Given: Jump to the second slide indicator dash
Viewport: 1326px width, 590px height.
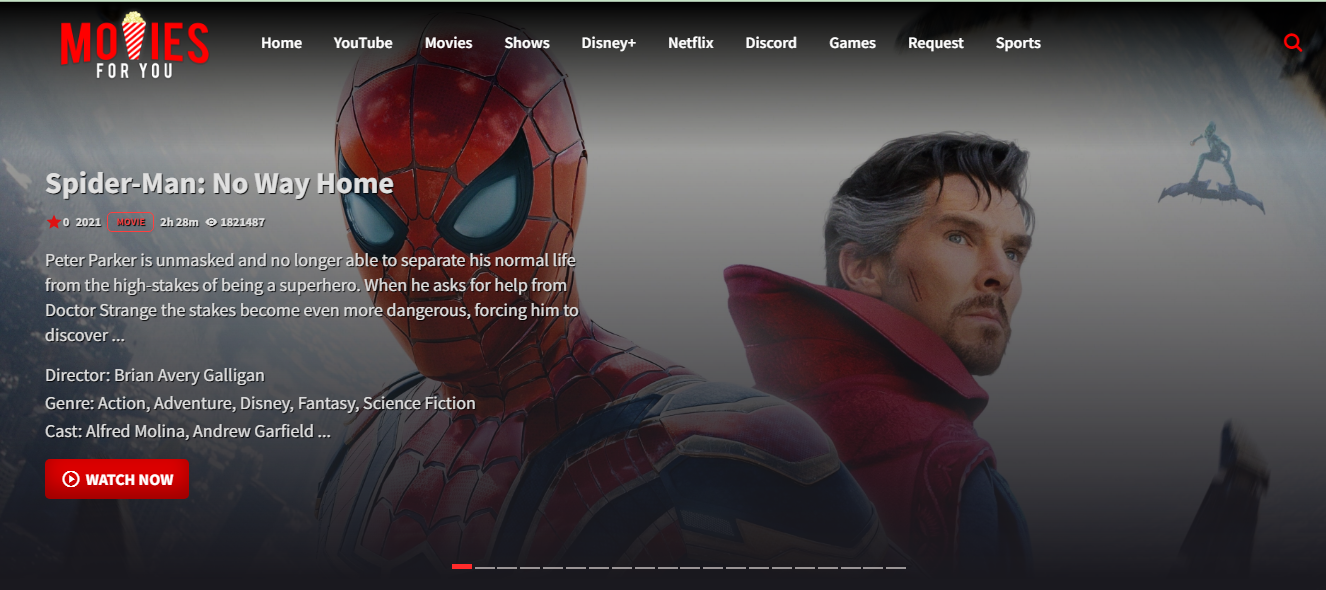Looking at the screenshot, I should pyautogui.click(x=485, y=567).
